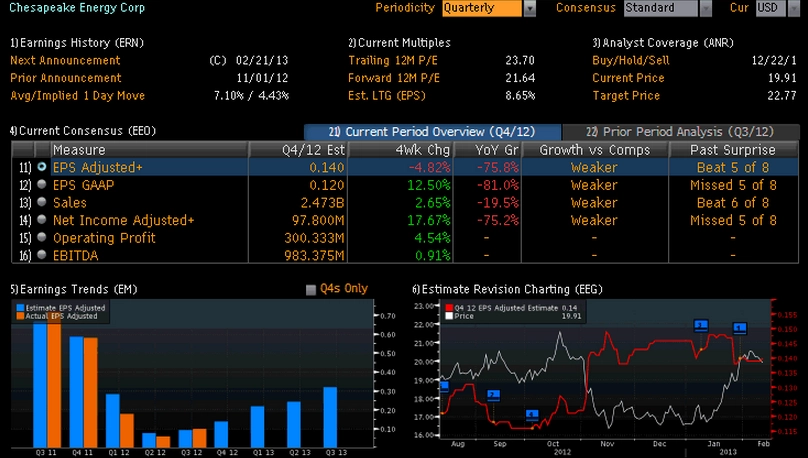
Task: Click the Q3 13 estimate bar
Action: pos(330,417)
